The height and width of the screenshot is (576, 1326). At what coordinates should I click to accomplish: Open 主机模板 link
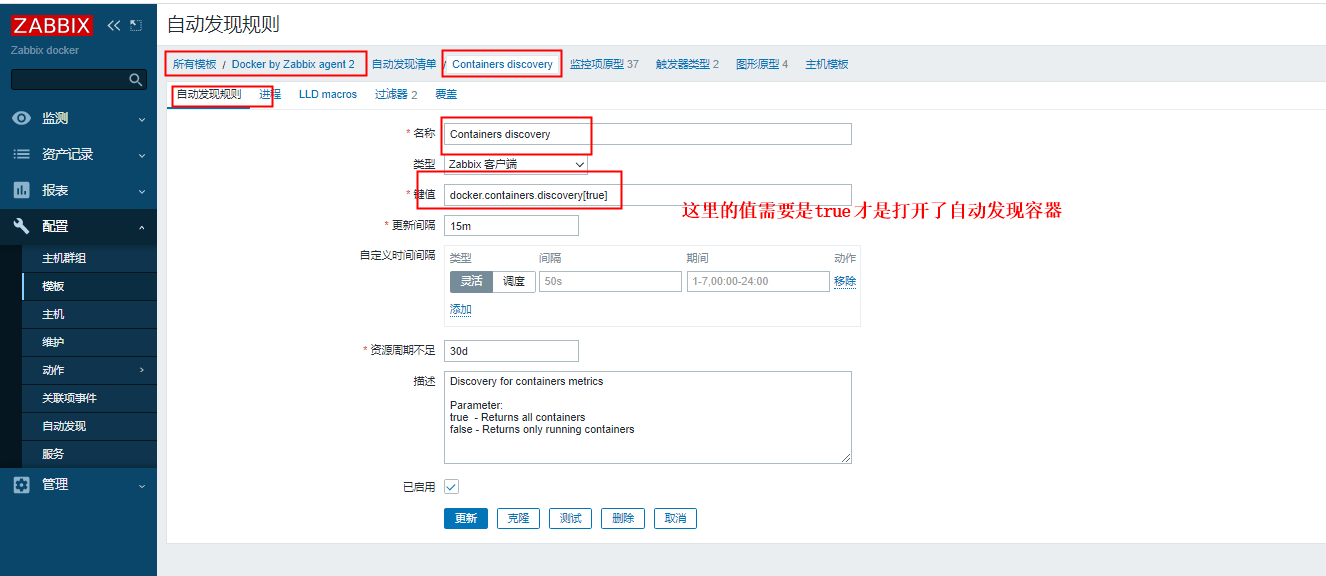pyautogui.click(x=827, y=64)
